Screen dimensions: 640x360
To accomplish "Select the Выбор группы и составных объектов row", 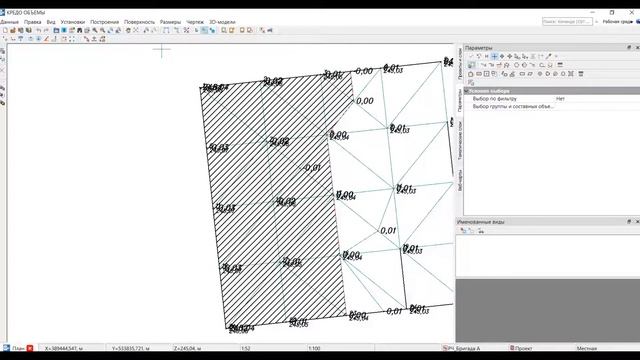I will click(x=513, y=106).
